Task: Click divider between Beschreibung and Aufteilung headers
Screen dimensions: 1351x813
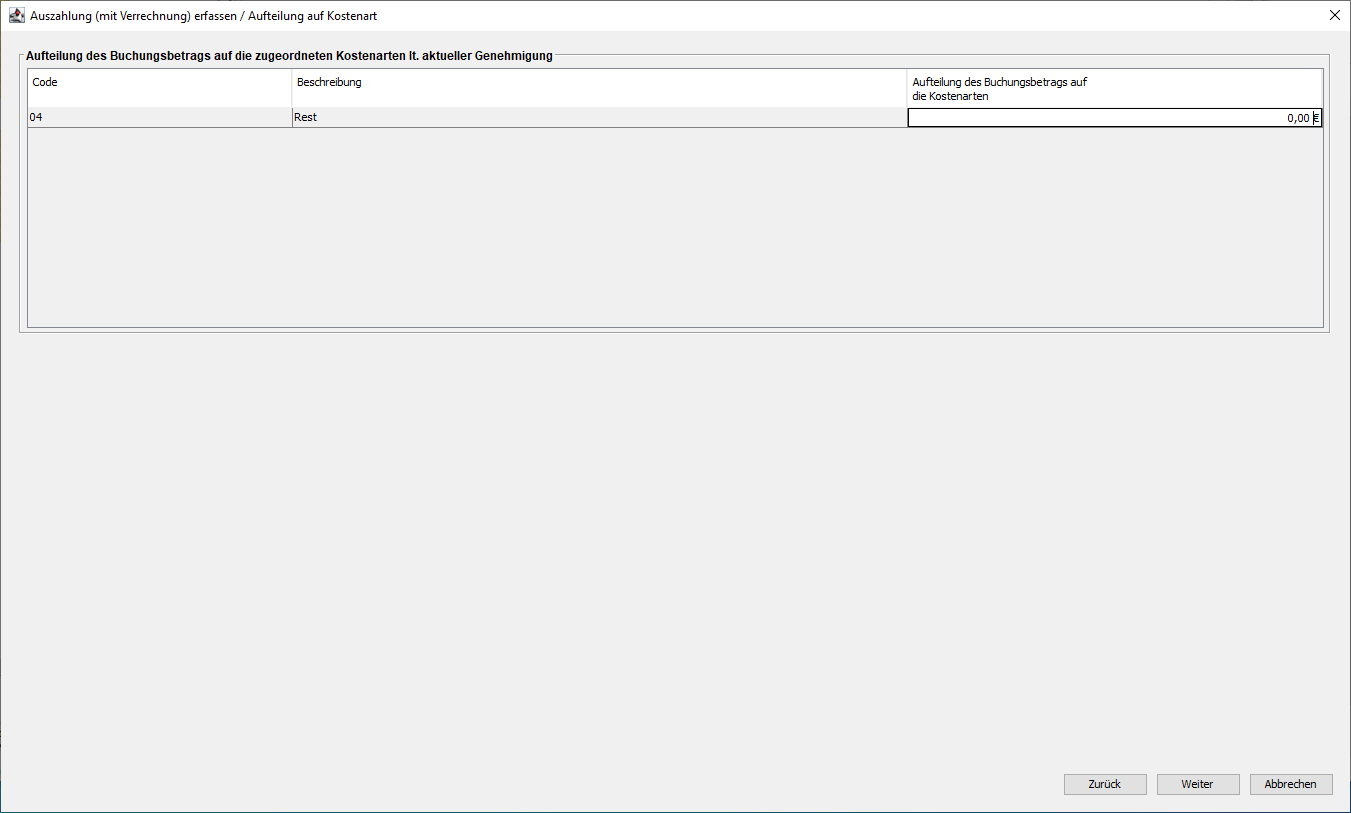Action: pos(907,88)
